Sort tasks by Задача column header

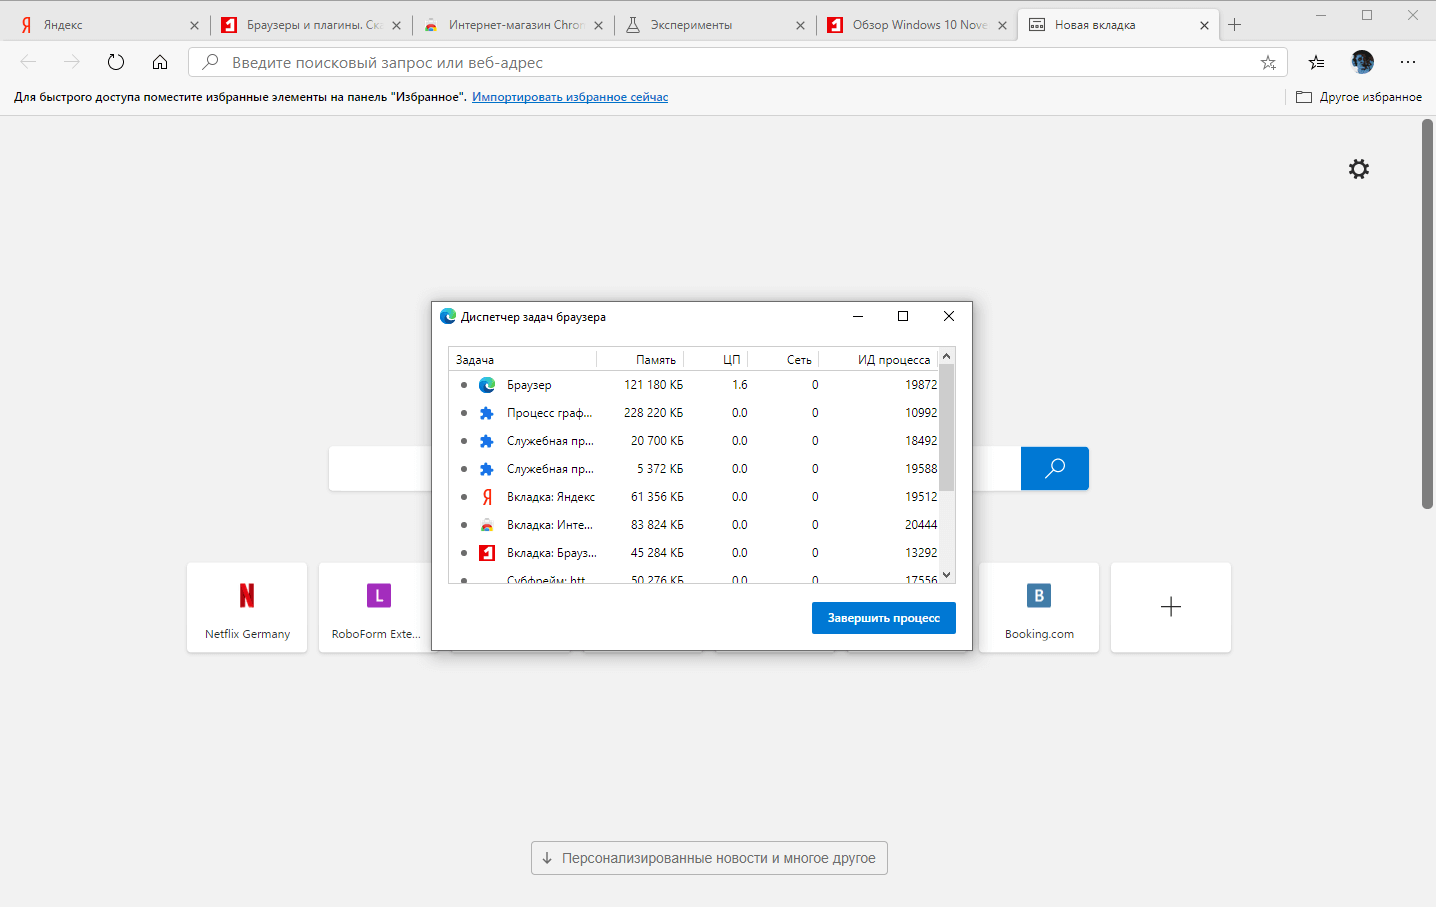[522, 359]
